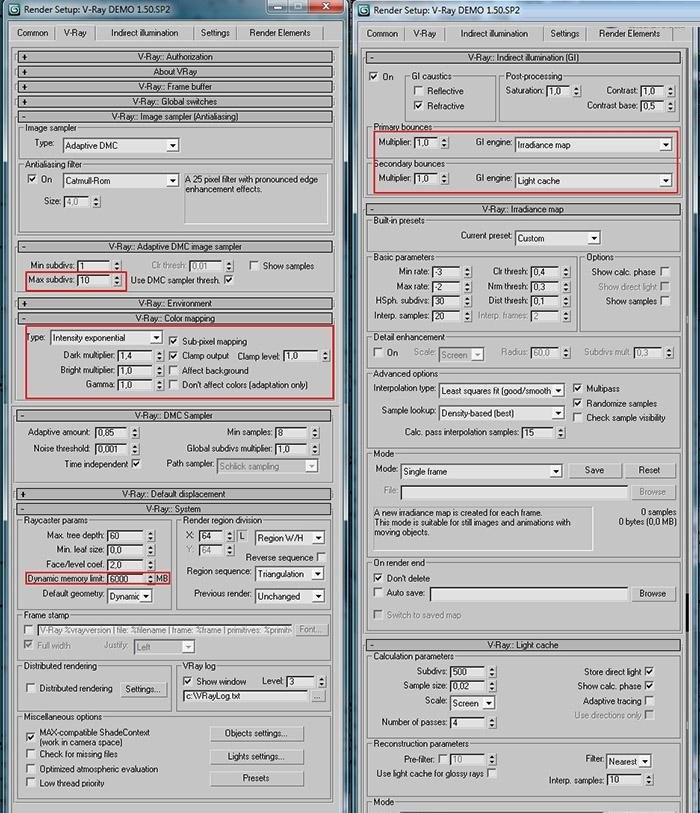This screenshot has height=813, width=700.
Task: Open Render Elements tab in right window
Action: [629, 34]
